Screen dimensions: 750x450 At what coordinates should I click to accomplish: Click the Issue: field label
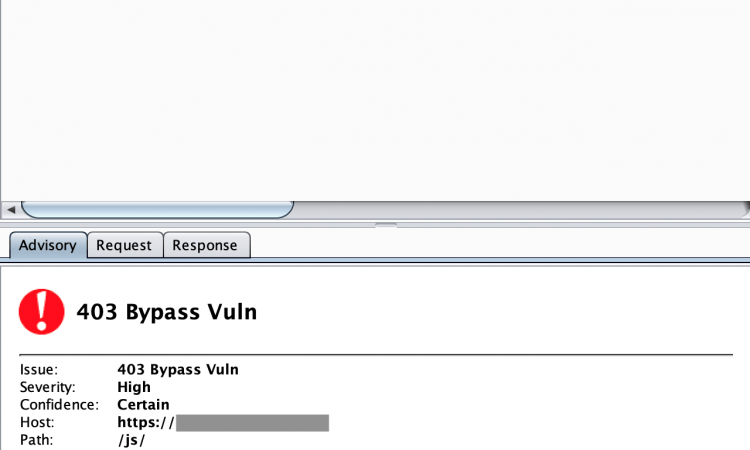(x=39, y=370)
